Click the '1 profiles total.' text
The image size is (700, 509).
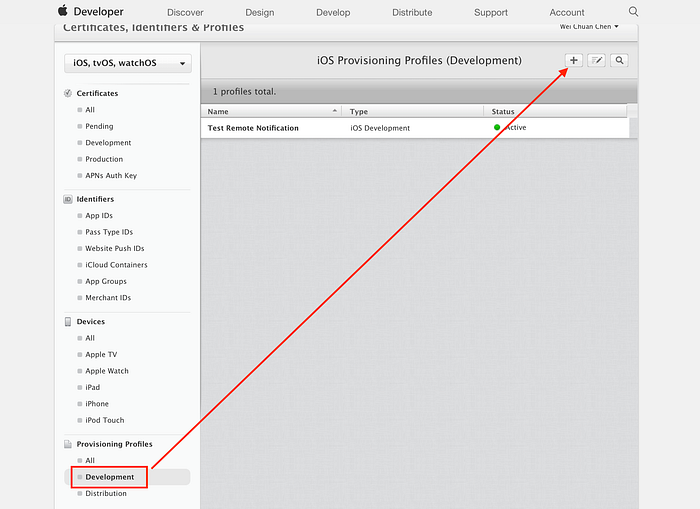[244, 92]
